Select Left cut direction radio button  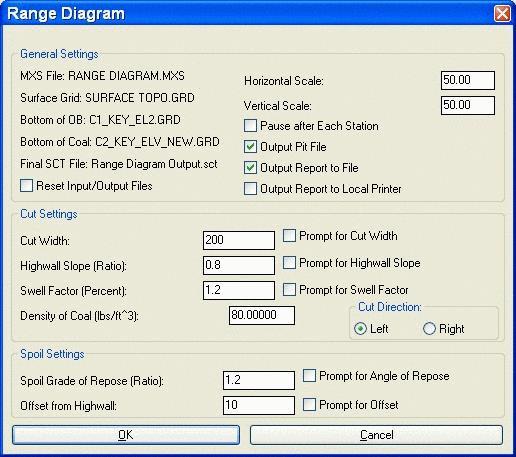(x=360, y=329)
